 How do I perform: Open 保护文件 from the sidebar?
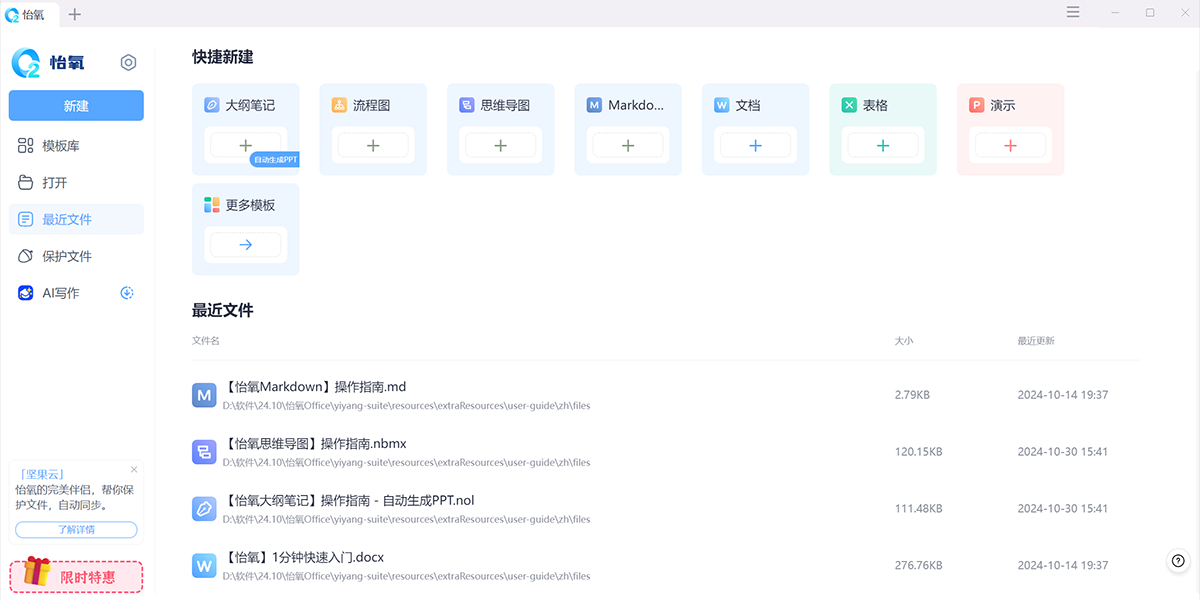(66, 256)
